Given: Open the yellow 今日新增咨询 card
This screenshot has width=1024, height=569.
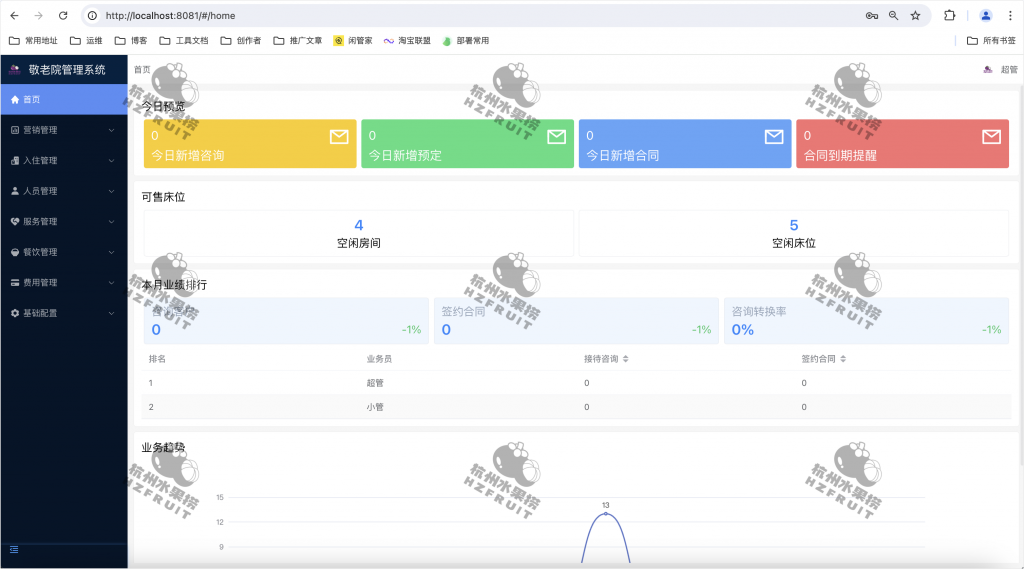Looking at the screenshot, I should (250, 144).
